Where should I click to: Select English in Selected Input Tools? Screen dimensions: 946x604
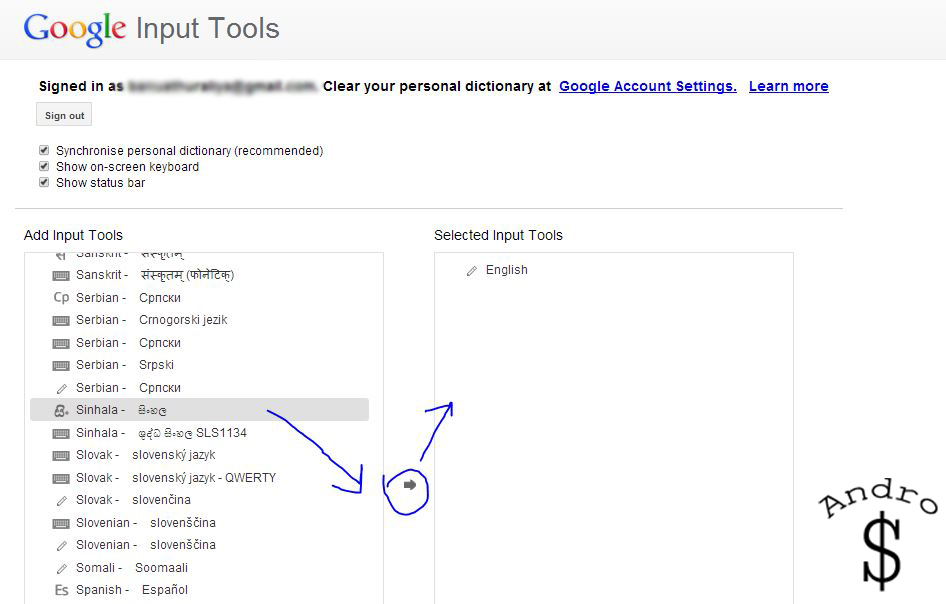tap(506, 270)
